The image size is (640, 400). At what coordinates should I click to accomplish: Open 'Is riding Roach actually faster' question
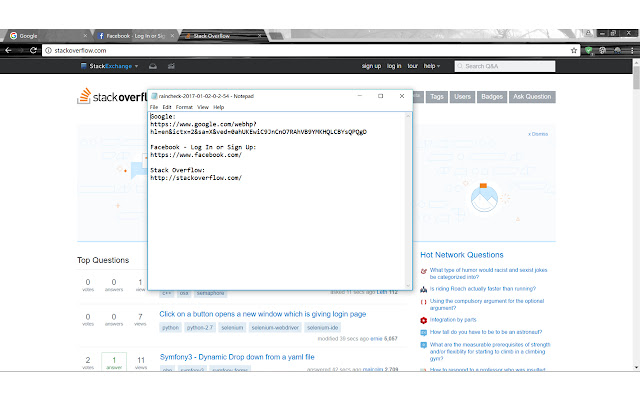[x=483, y=289]
